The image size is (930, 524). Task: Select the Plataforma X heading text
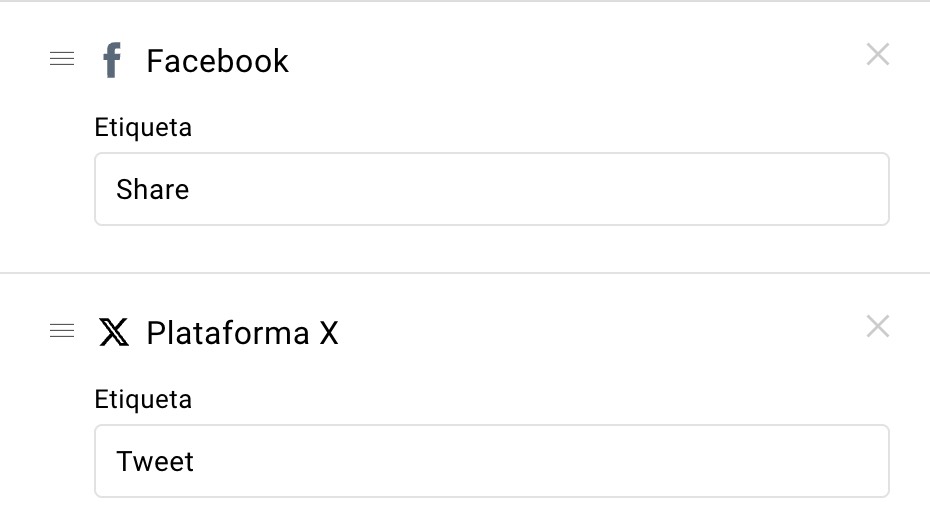pos(243,332)
